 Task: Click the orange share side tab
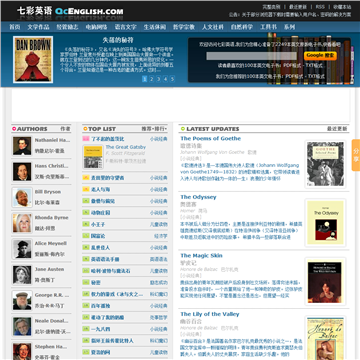tap(356, 155)
